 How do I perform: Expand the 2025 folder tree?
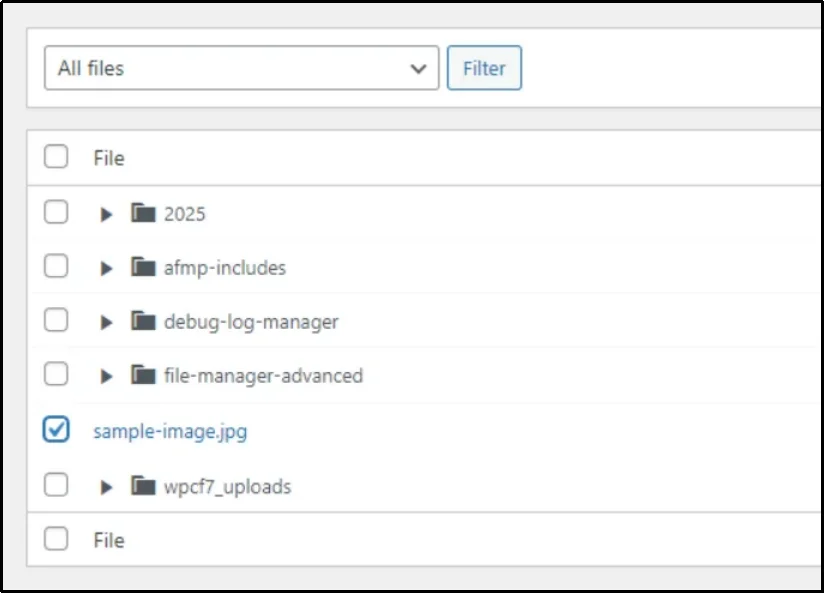(105, 213)
